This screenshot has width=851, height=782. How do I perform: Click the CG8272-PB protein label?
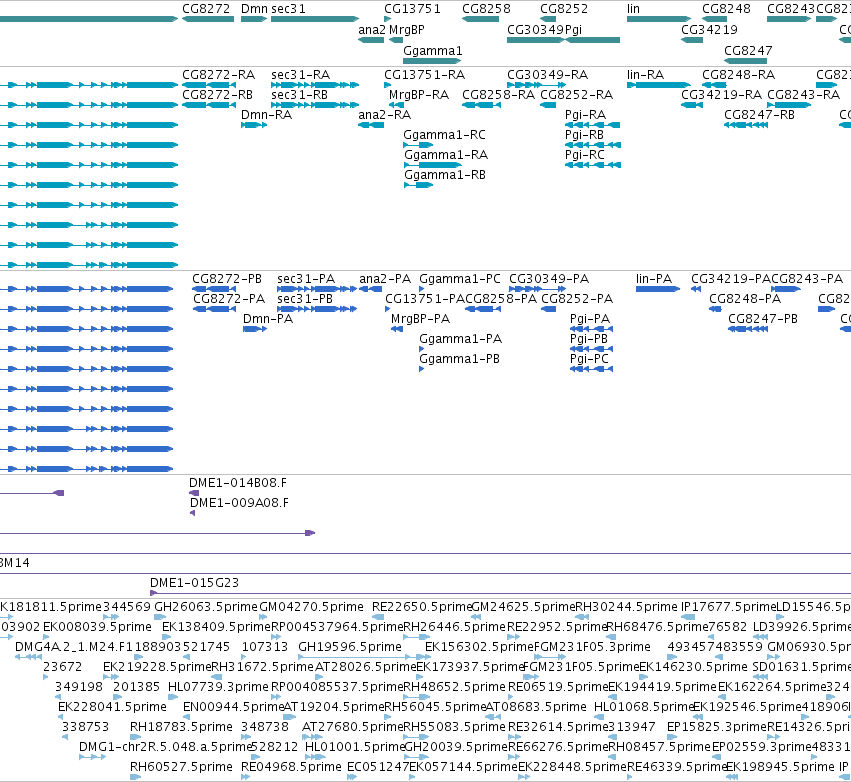227,279
